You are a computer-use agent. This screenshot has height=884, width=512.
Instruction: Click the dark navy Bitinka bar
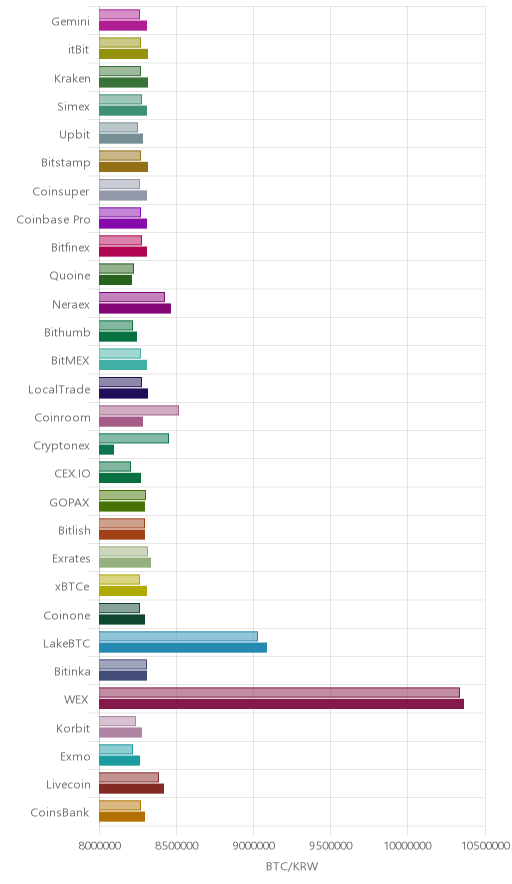pyautogui.click(x=123, y=675)
